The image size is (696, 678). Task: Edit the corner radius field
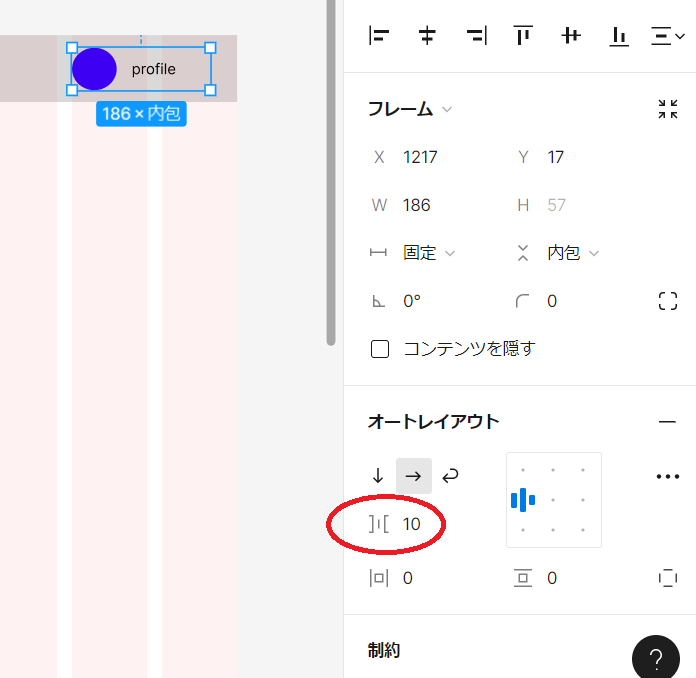coord(552,301)
